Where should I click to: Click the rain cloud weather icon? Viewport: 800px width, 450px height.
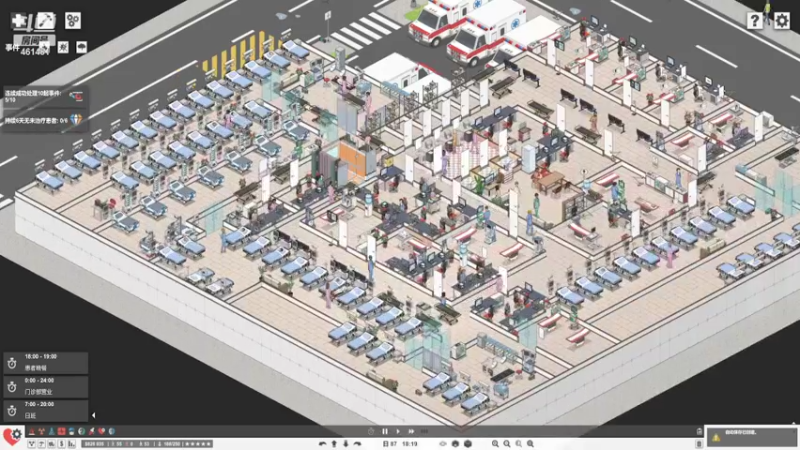click(x=81, y=47)
